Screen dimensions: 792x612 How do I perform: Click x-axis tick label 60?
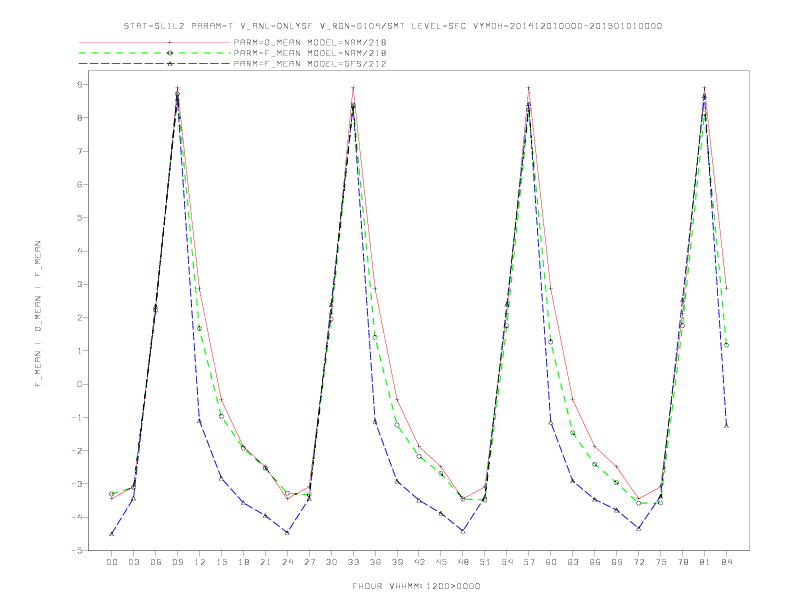tap(551, 562)
